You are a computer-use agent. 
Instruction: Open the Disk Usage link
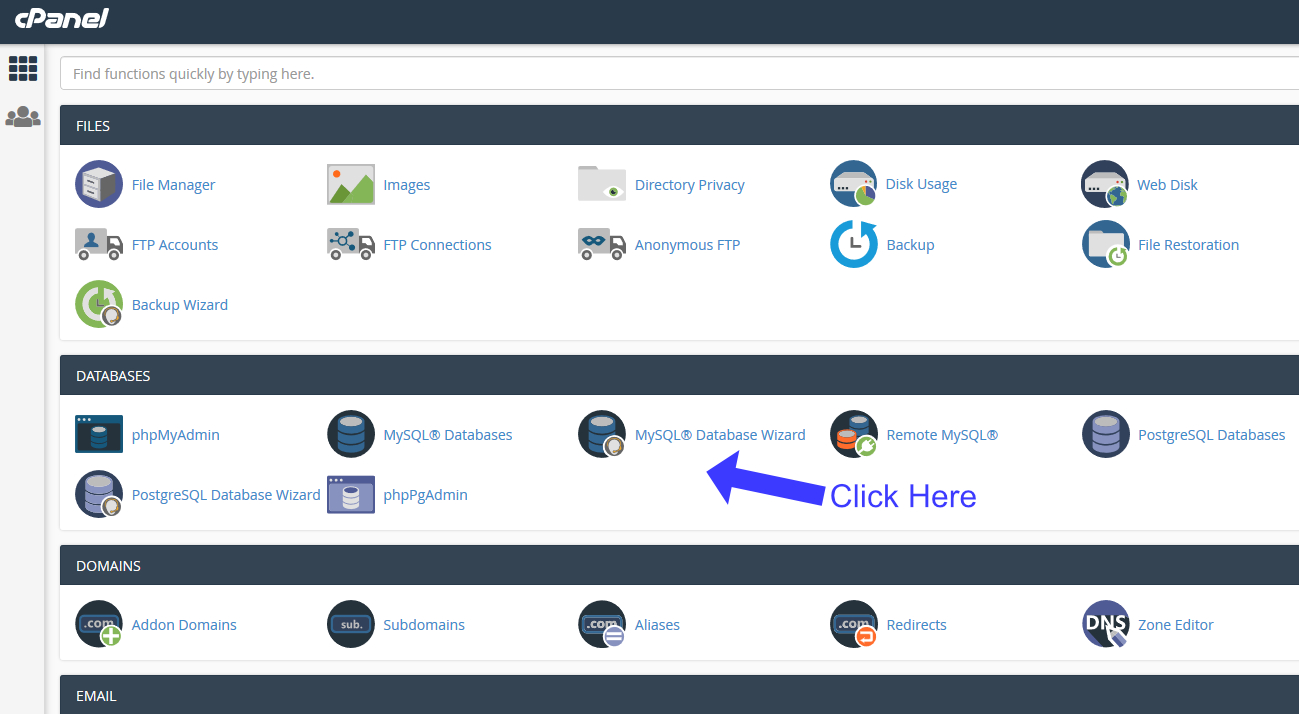[921, 184]
